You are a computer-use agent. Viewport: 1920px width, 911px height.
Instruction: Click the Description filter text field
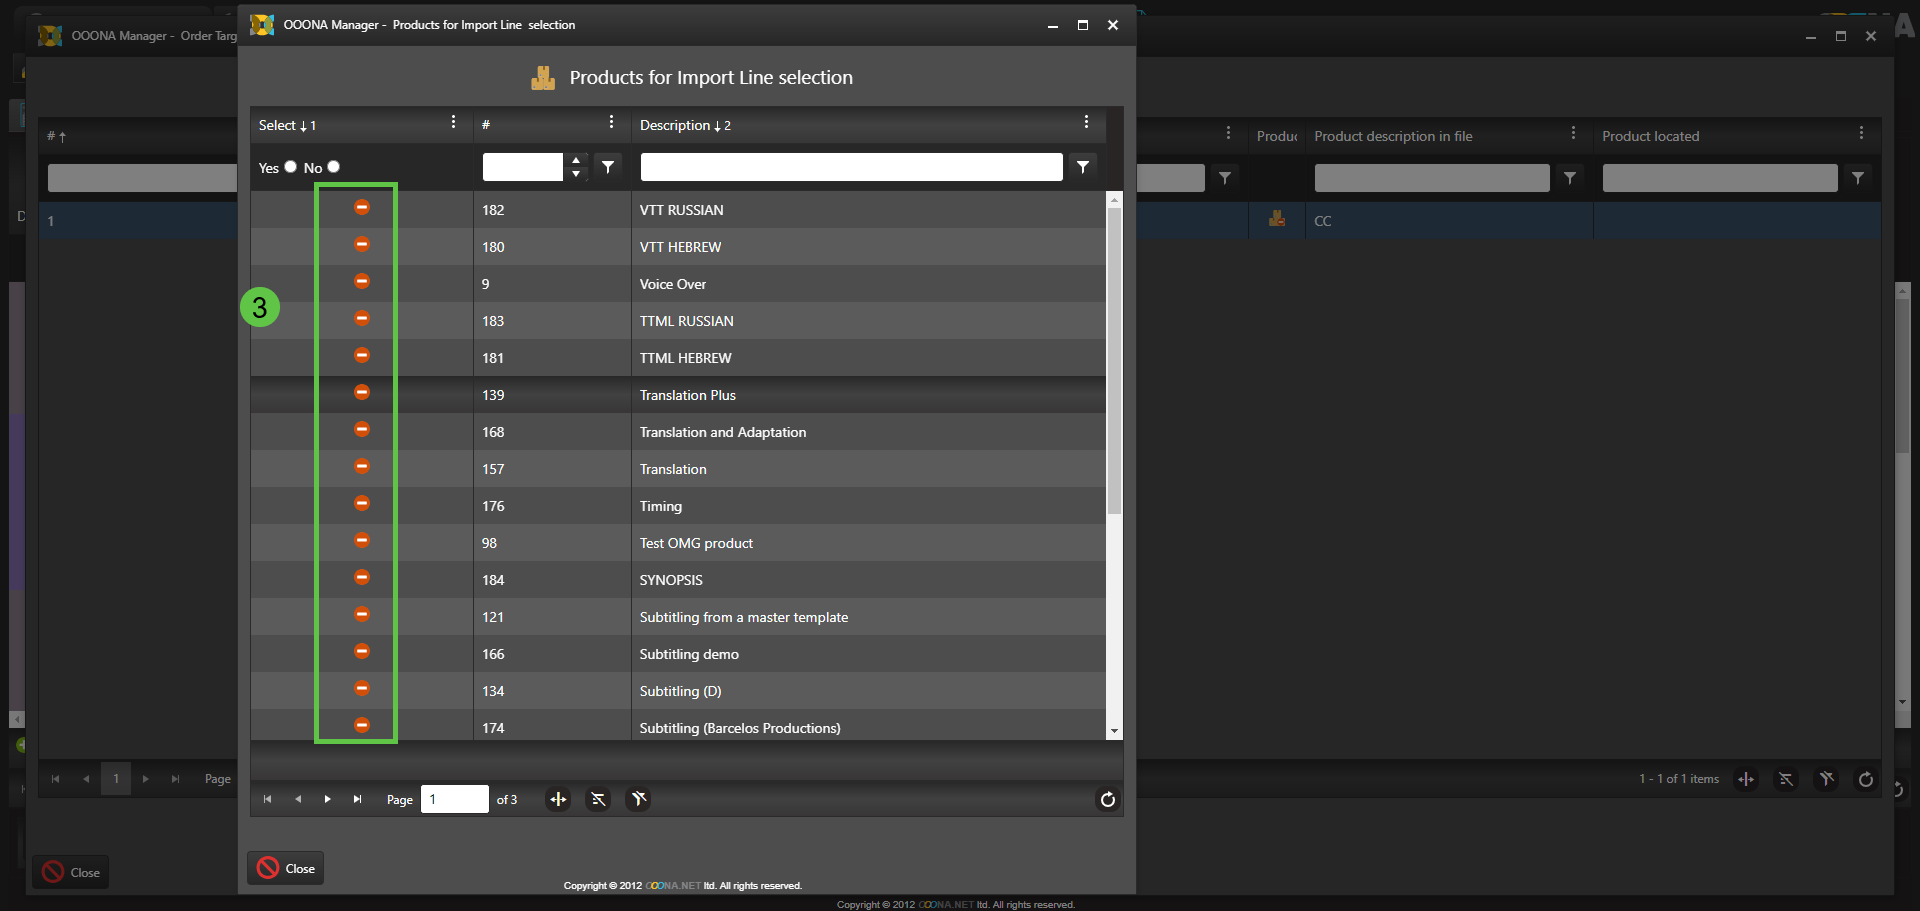851,167
